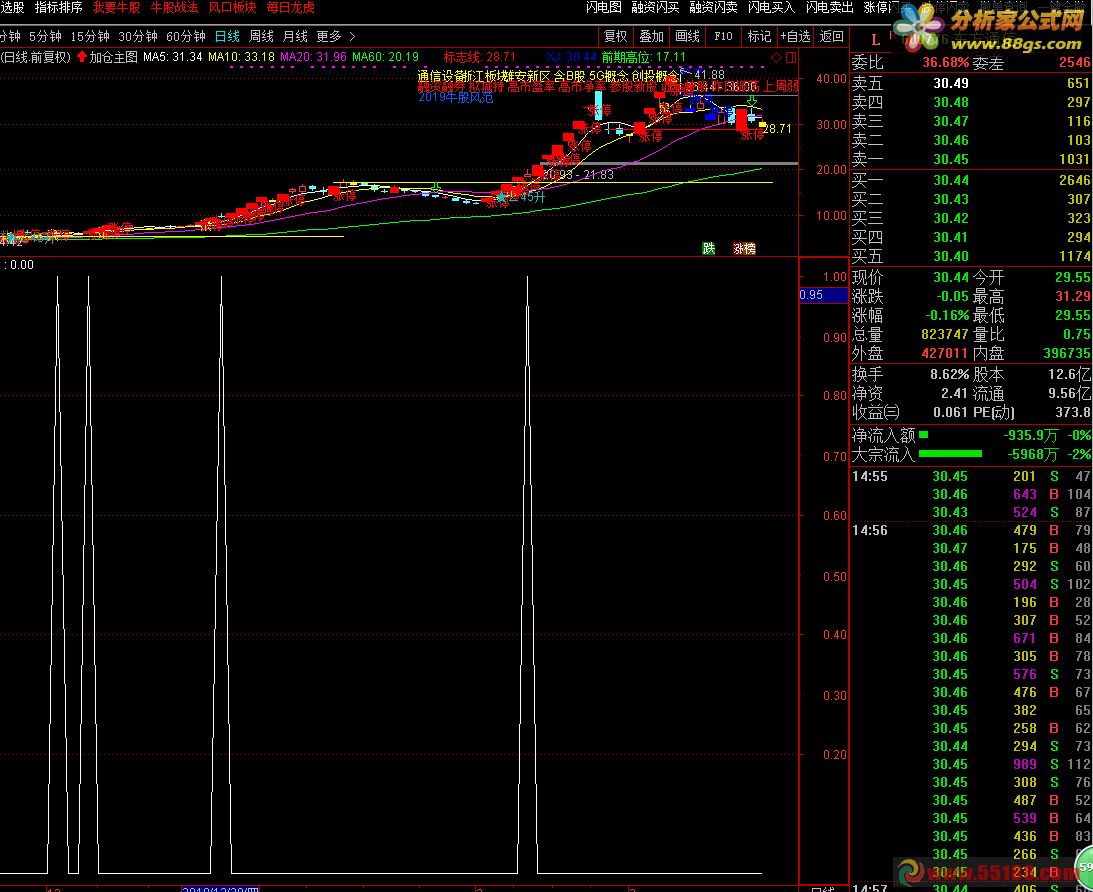
Task: Click the 复权 button
Action: [616, 36]
